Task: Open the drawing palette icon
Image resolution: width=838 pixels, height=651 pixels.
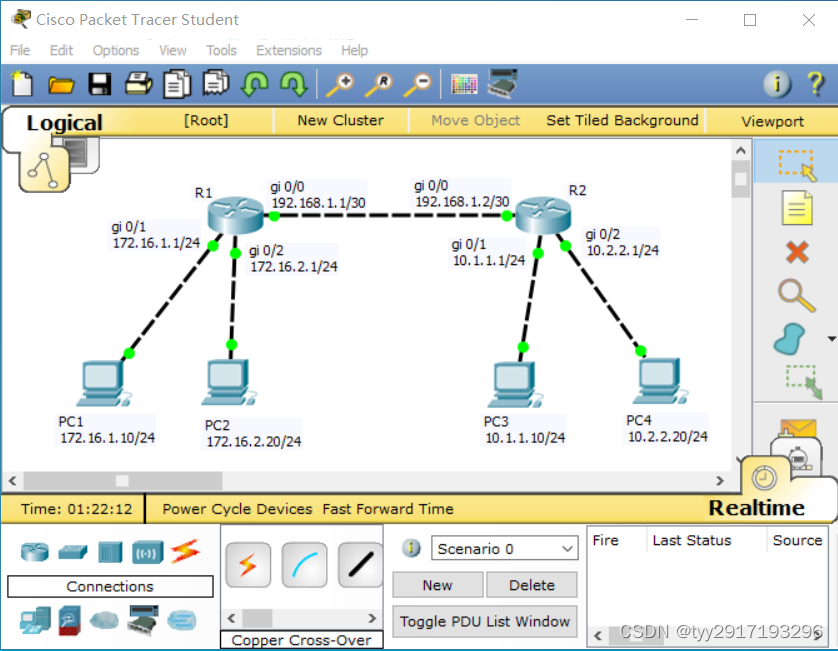Action: [464, 84]
